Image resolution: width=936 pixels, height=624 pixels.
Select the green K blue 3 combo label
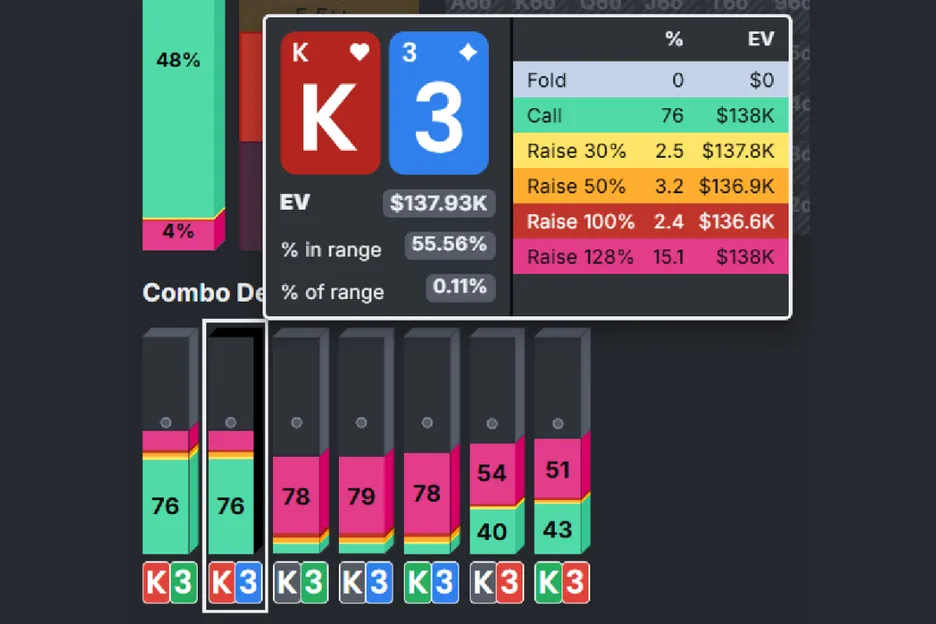point(430,583)
